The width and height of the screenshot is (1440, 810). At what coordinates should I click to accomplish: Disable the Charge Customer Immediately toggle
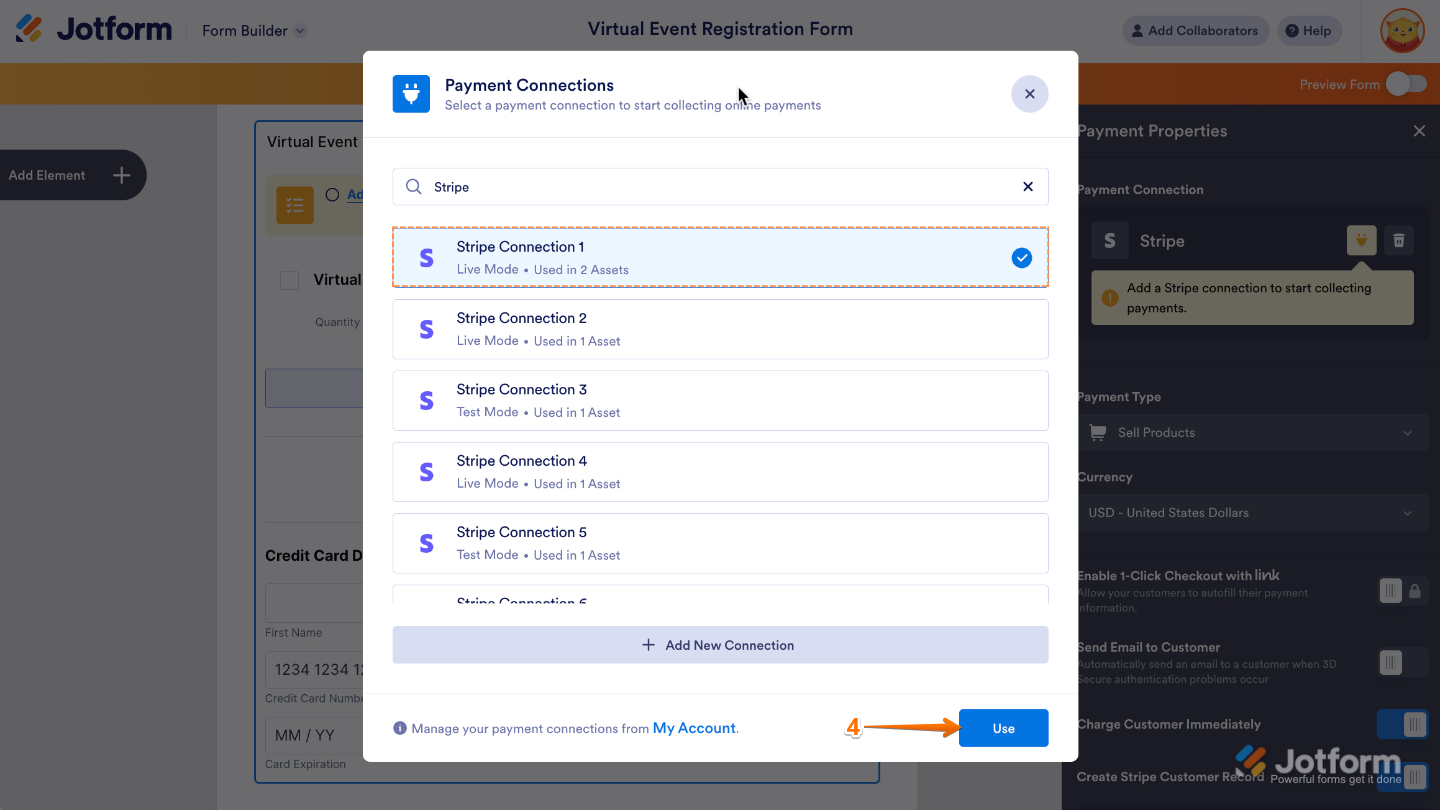pyautogui.click(x=1402, y=724)
